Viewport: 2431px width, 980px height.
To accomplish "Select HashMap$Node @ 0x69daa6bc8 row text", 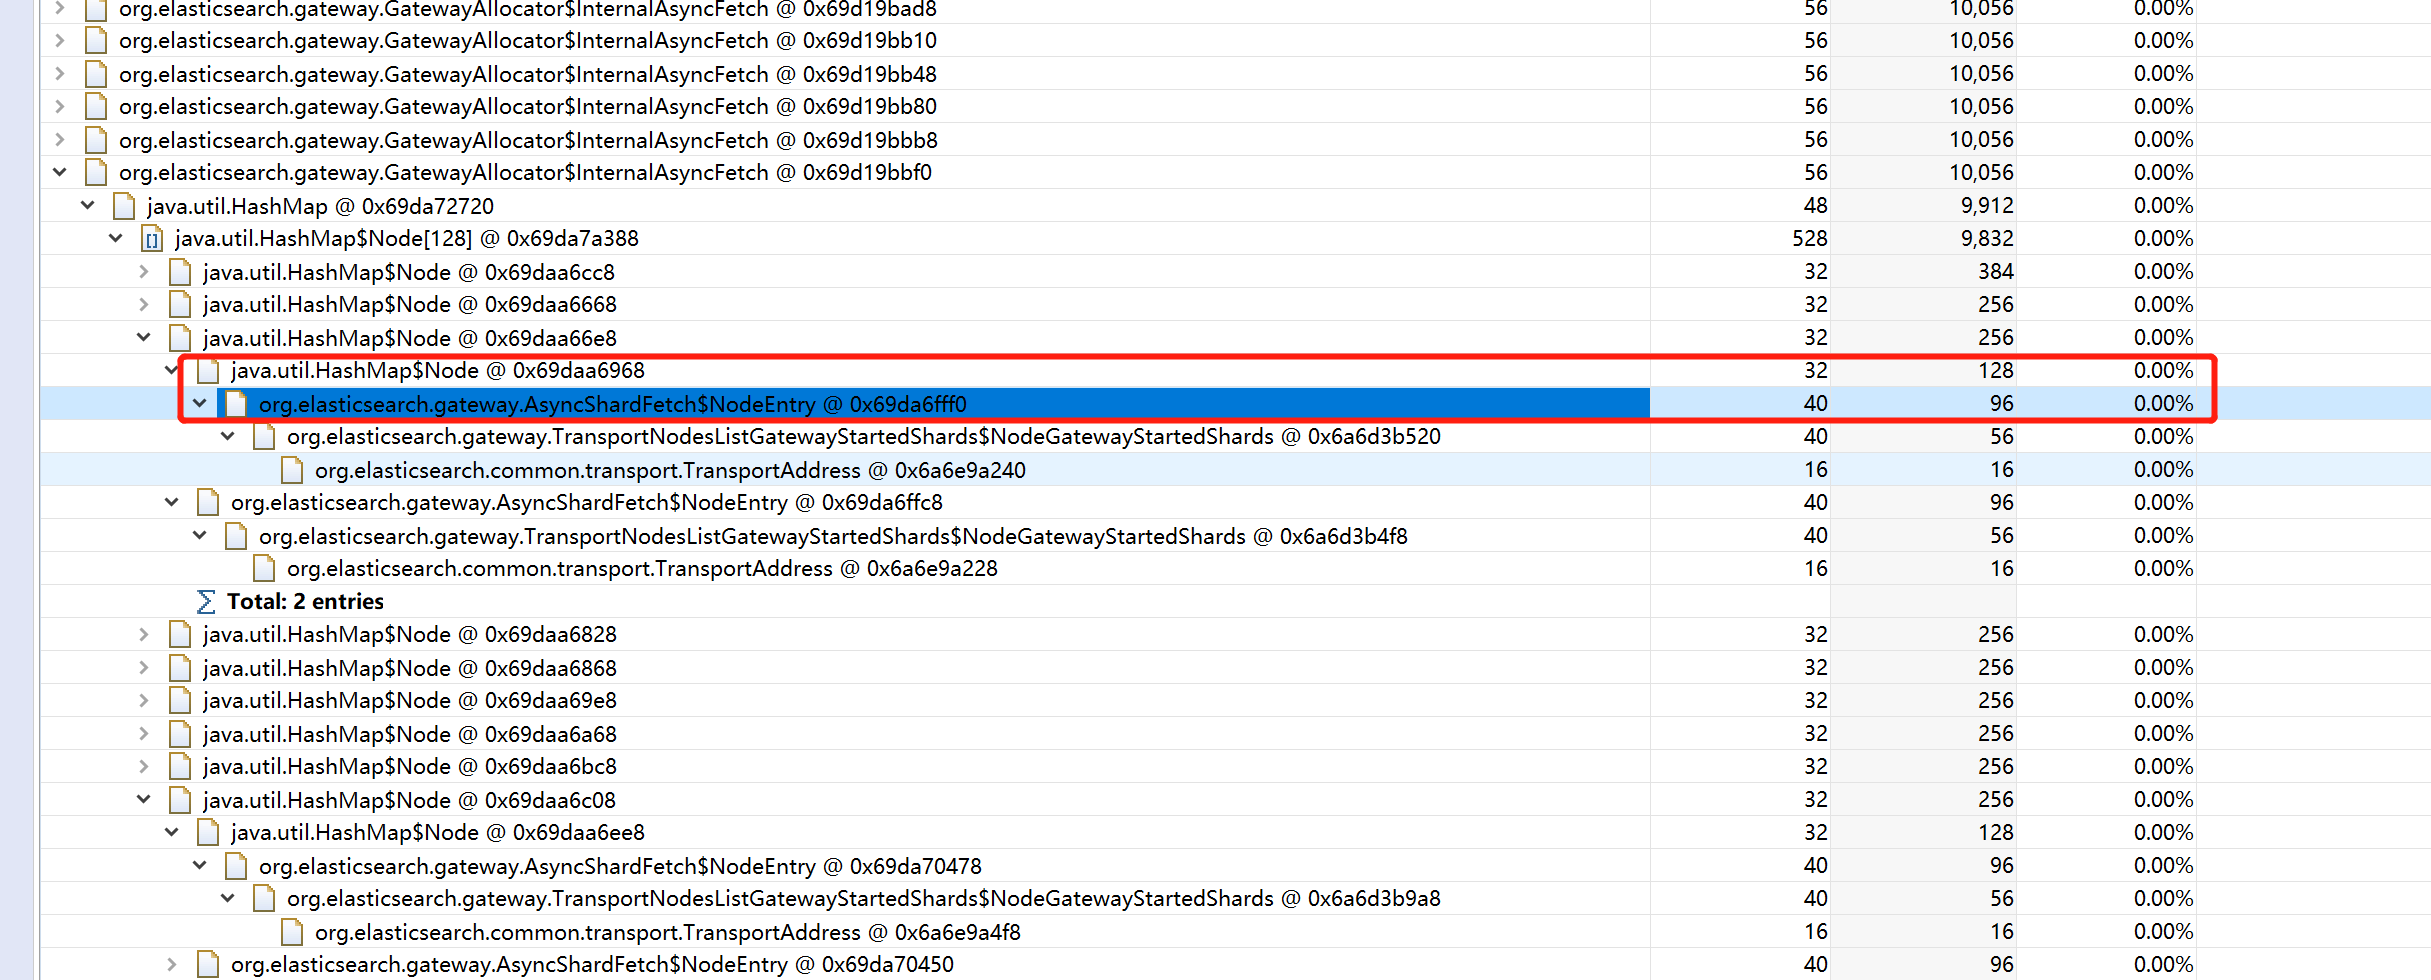I will click(410, 767).
